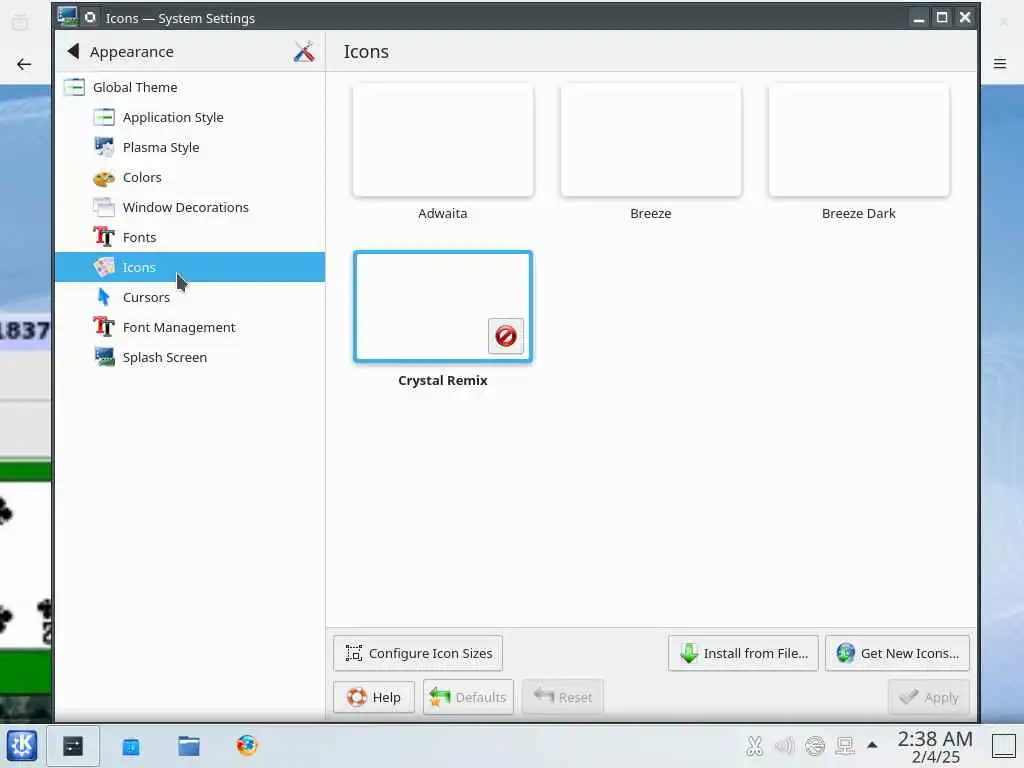Click Install from File button

(x=743, y=653)
